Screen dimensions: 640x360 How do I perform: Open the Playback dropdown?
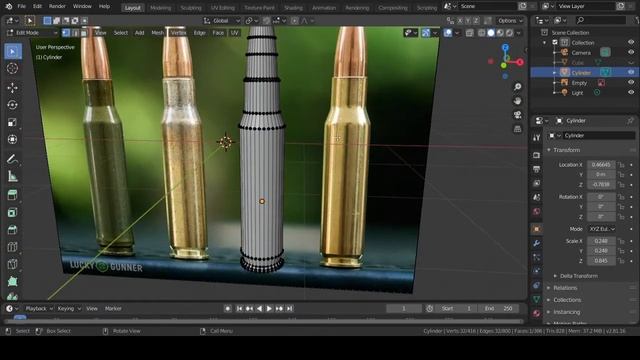39,309
